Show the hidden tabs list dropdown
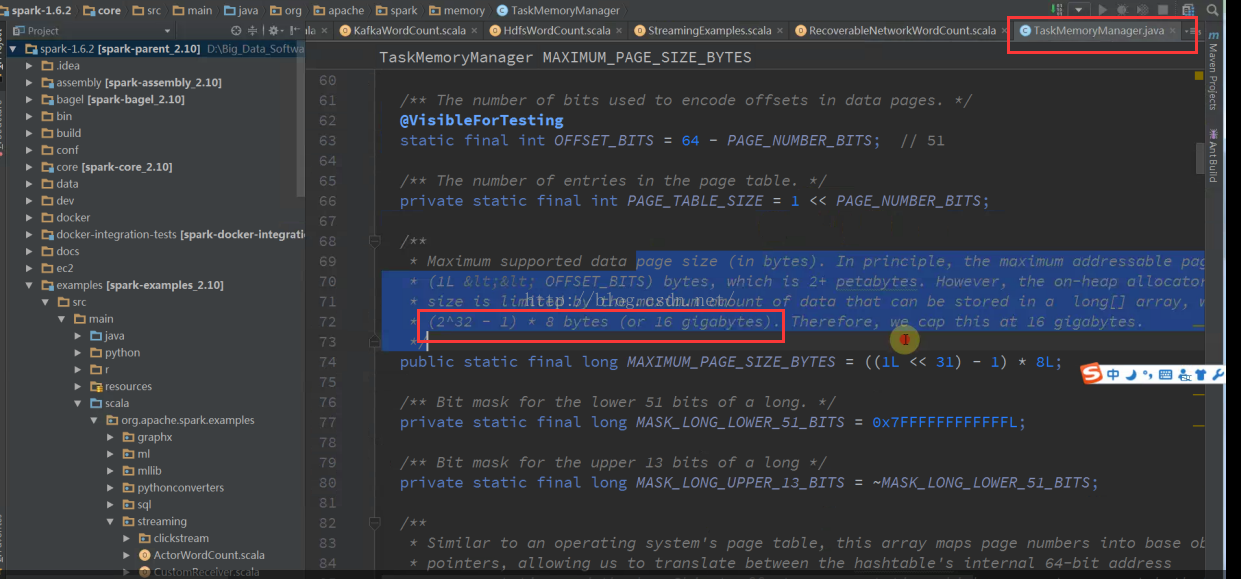 pos(1190,31)
